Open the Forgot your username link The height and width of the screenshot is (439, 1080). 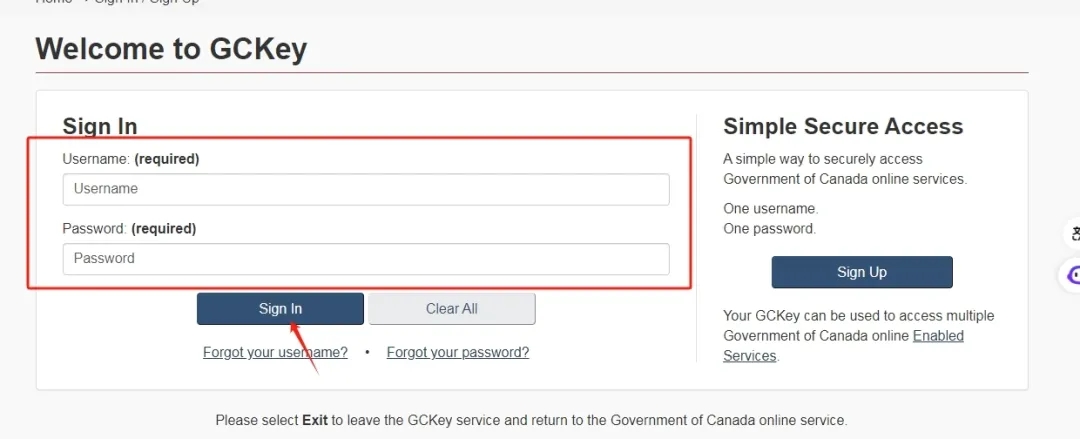click(x=275, y=352)
